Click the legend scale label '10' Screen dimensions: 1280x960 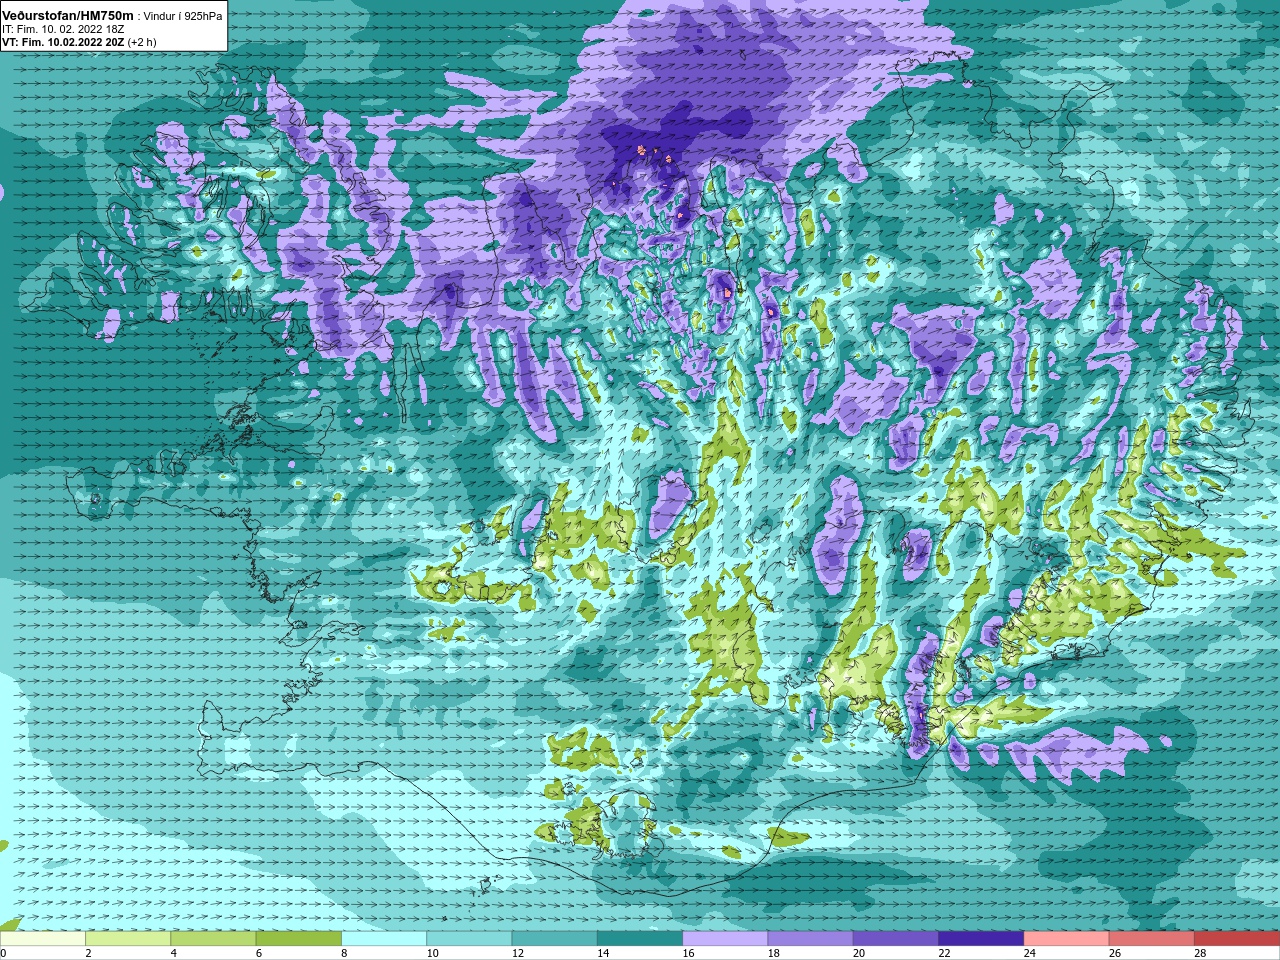pyautogui.click(x=432, y=953)
